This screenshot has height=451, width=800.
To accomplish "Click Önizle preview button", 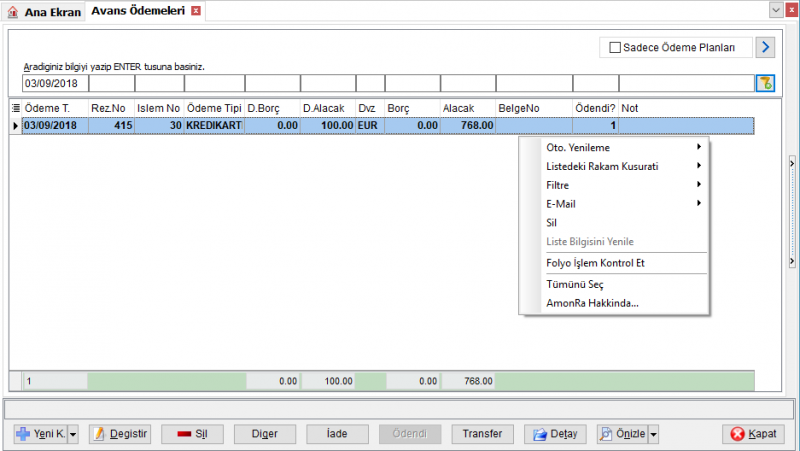I will (x=622, y=434).
